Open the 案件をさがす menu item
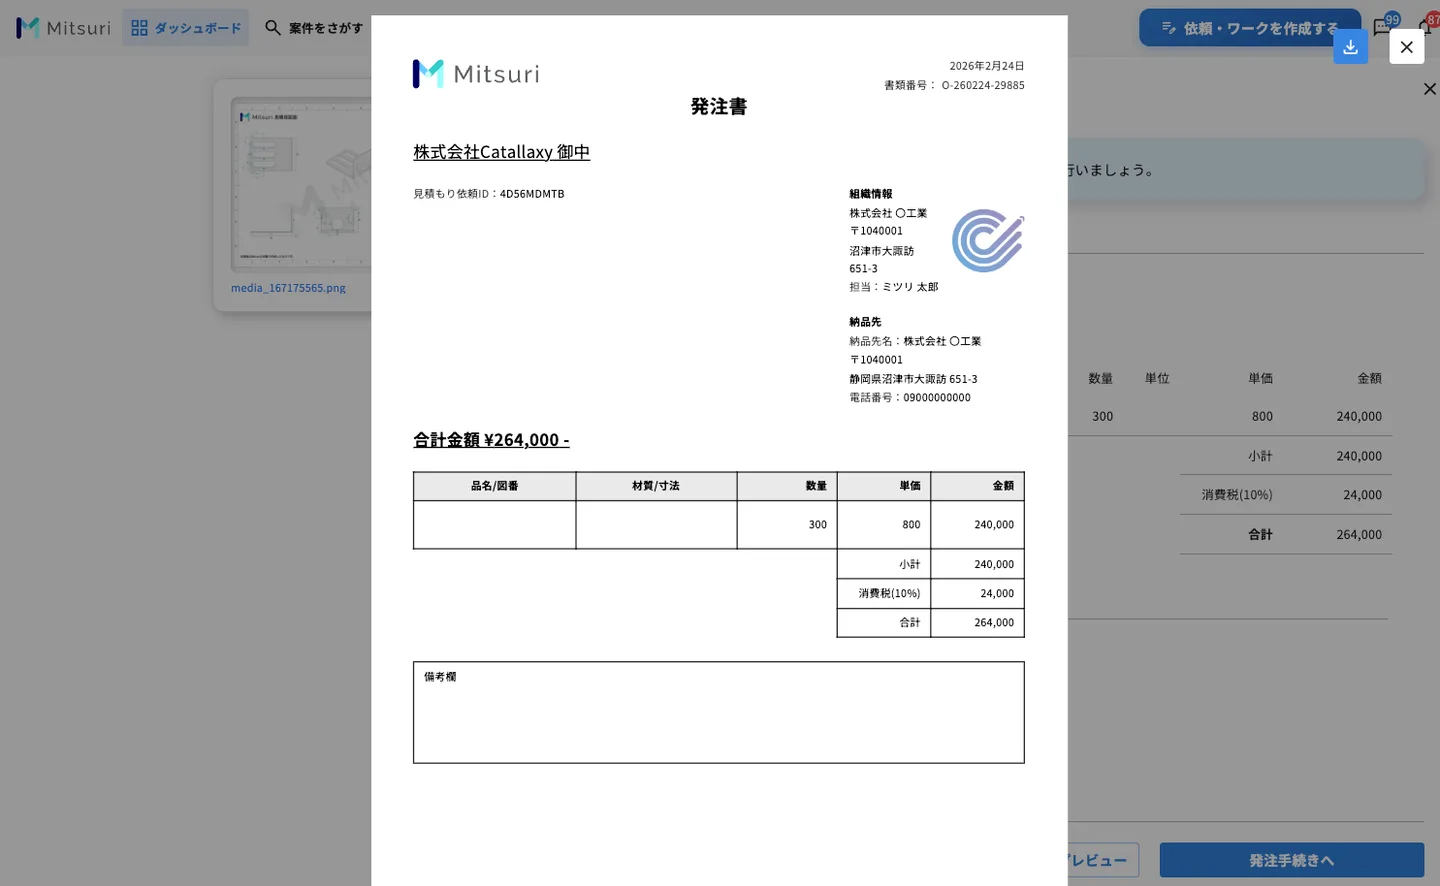This screenshot has width=1440, height=886. pyautogui.click(x=314, y=28)
